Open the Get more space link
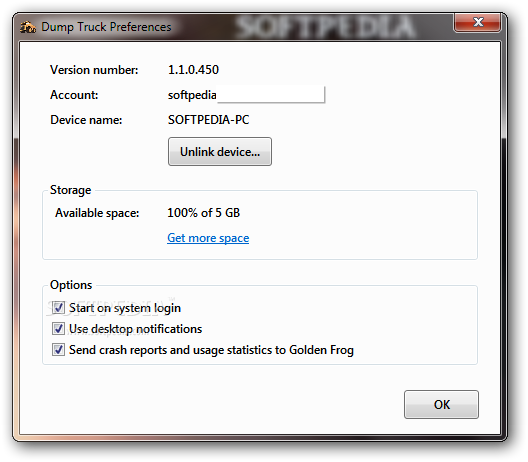Viewport: 528px width, 462px height. point(208,238)
